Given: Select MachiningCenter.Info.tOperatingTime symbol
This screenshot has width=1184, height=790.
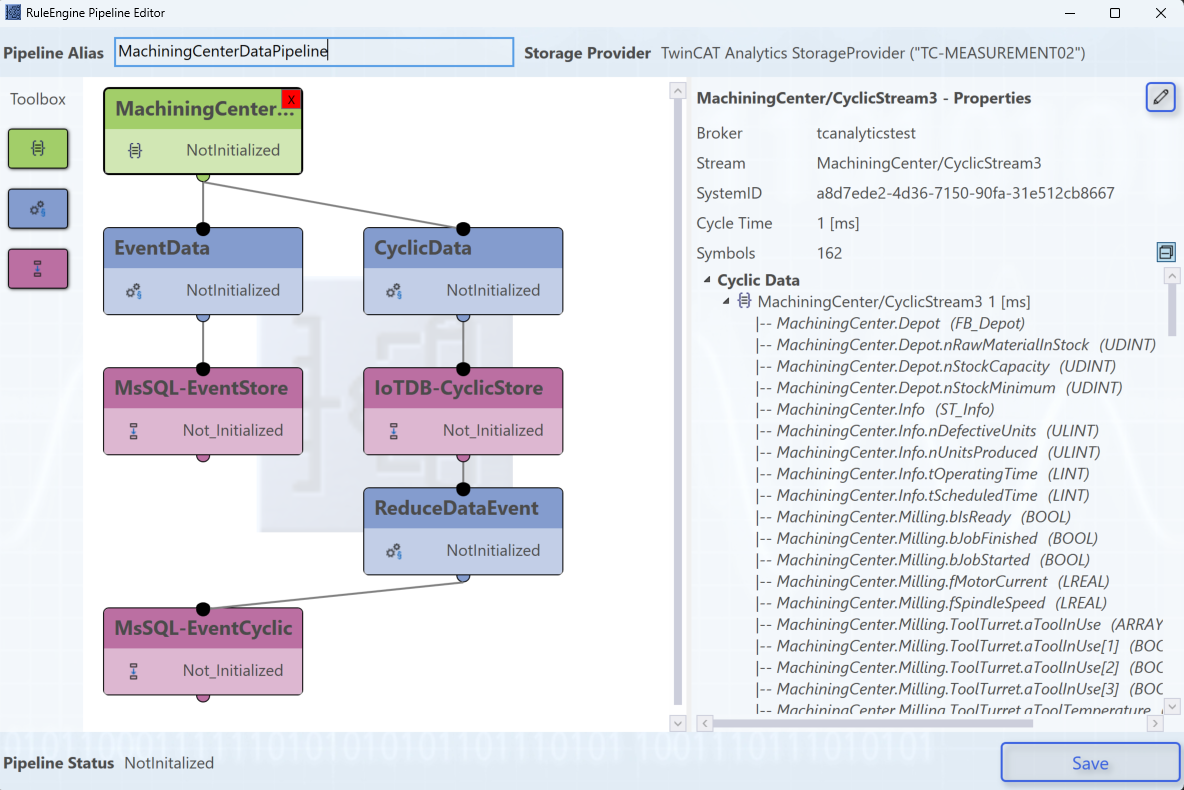Looking at the screenshot, I should click(x=933, y=474).
